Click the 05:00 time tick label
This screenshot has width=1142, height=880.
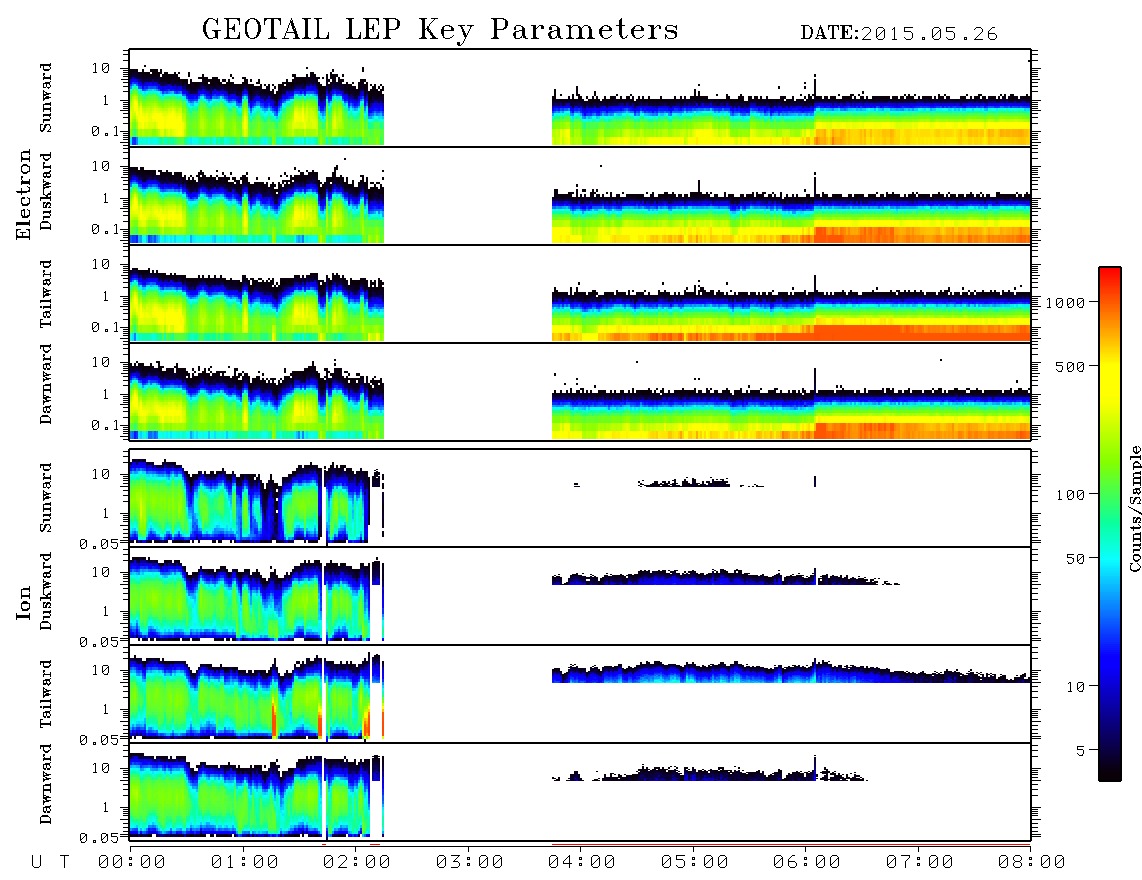pos(695,862)
